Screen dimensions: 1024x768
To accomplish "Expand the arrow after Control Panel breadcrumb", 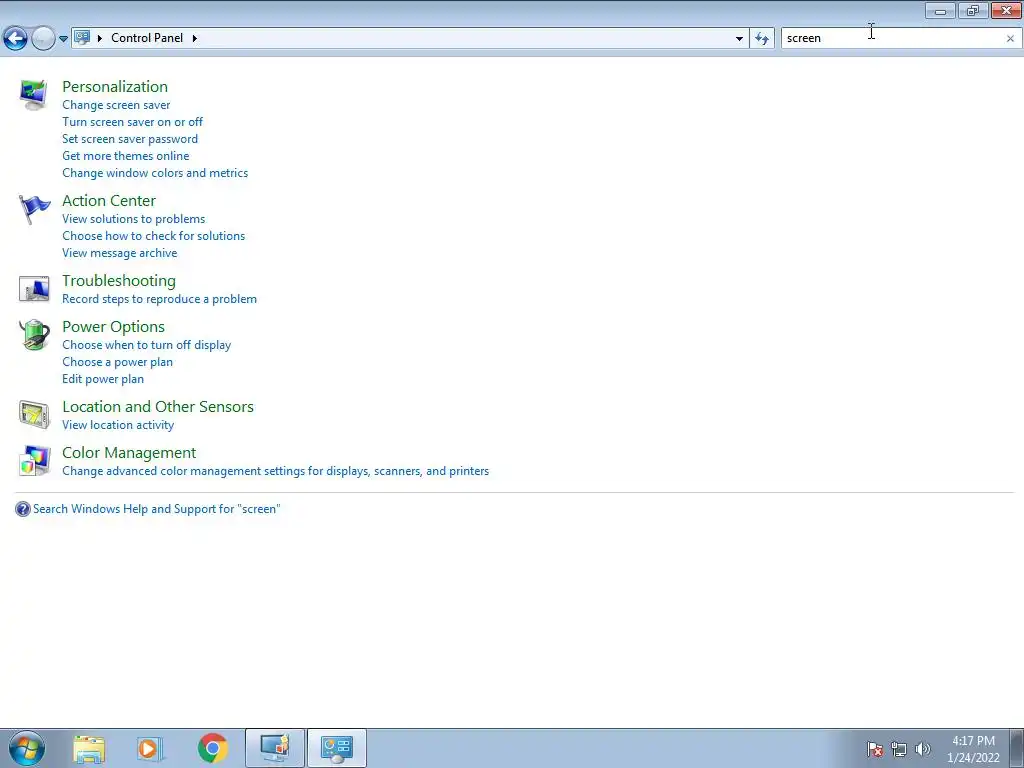I will coord(195,38).
